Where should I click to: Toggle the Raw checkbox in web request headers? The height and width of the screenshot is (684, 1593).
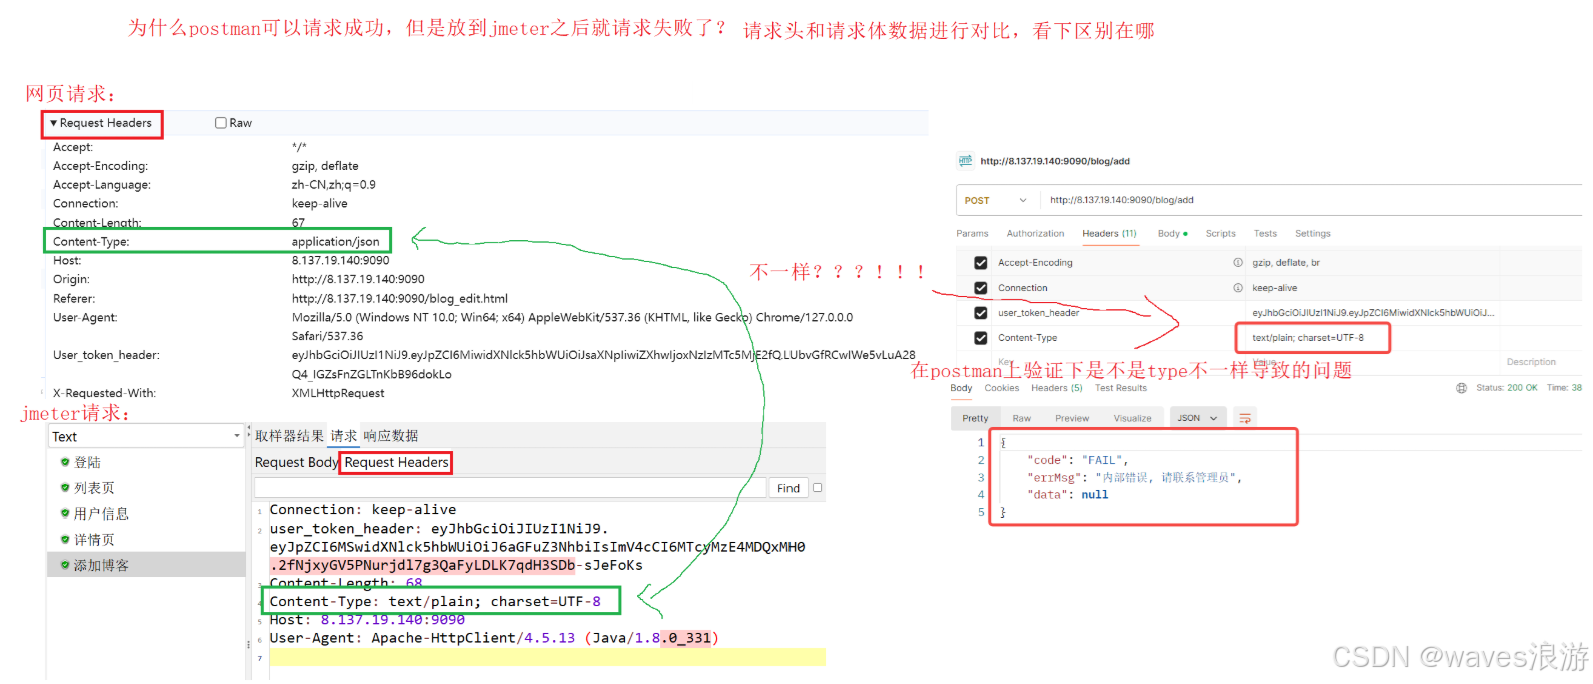[221, 123]
